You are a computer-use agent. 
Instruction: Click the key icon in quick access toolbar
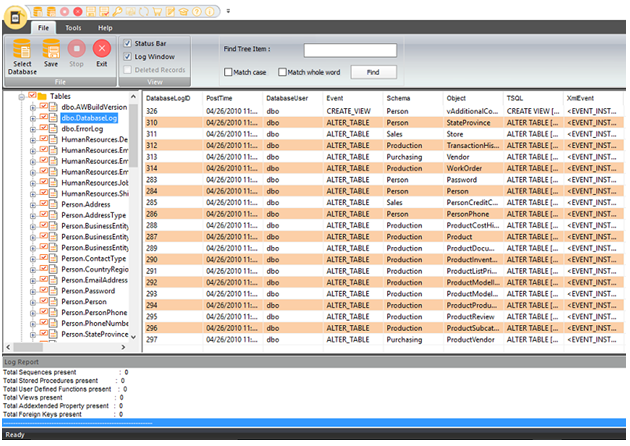pyautogui.click(x=118, y=10)
